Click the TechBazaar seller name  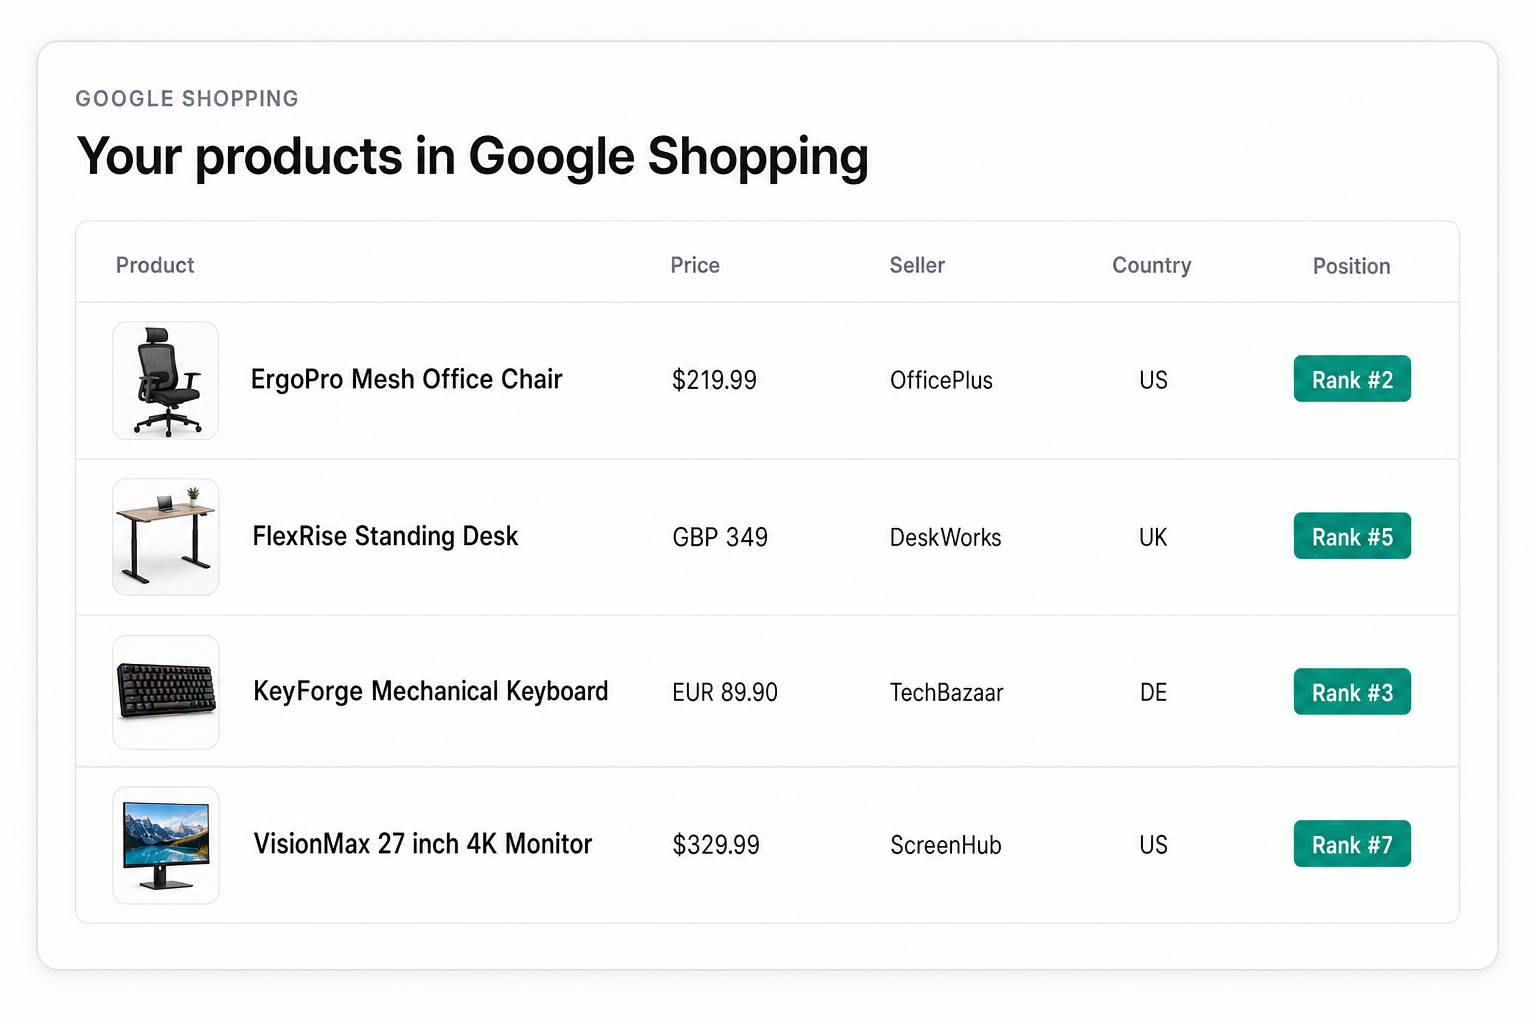[x=946, y=692]
